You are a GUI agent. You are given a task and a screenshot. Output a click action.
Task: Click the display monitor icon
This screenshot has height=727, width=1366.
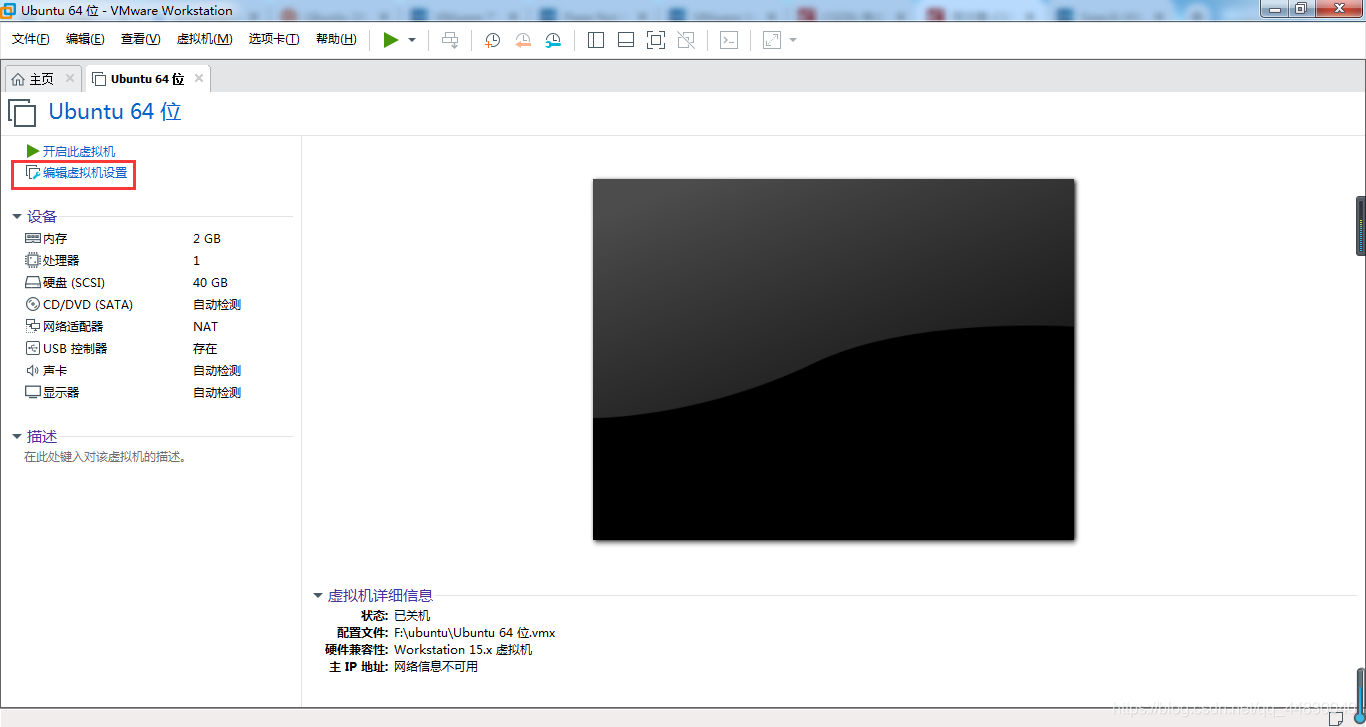(x=33, y=393)
